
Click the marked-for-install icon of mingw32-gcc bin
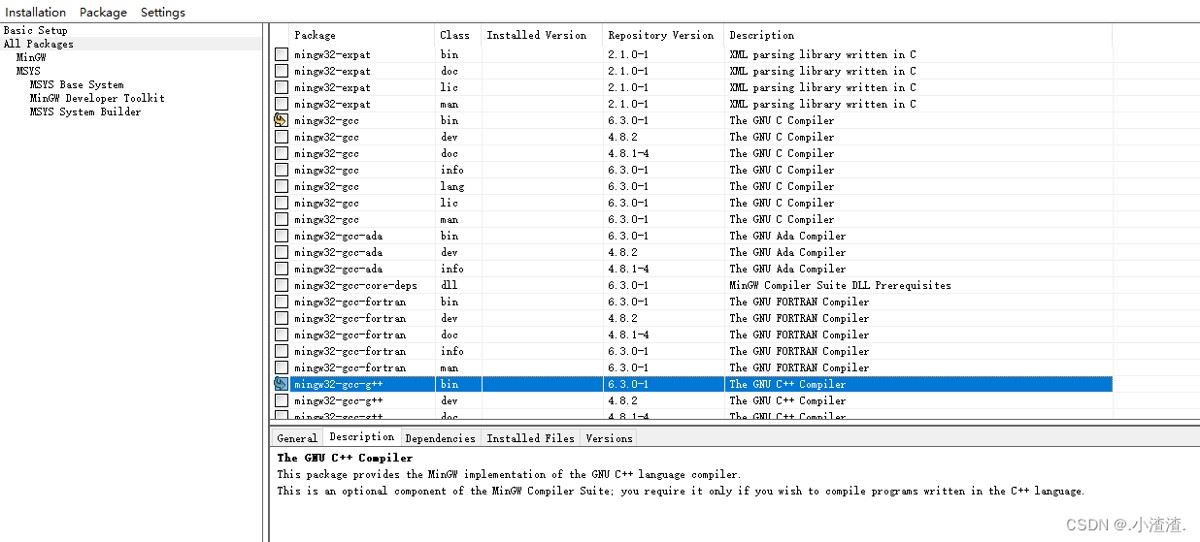[281, 120]
